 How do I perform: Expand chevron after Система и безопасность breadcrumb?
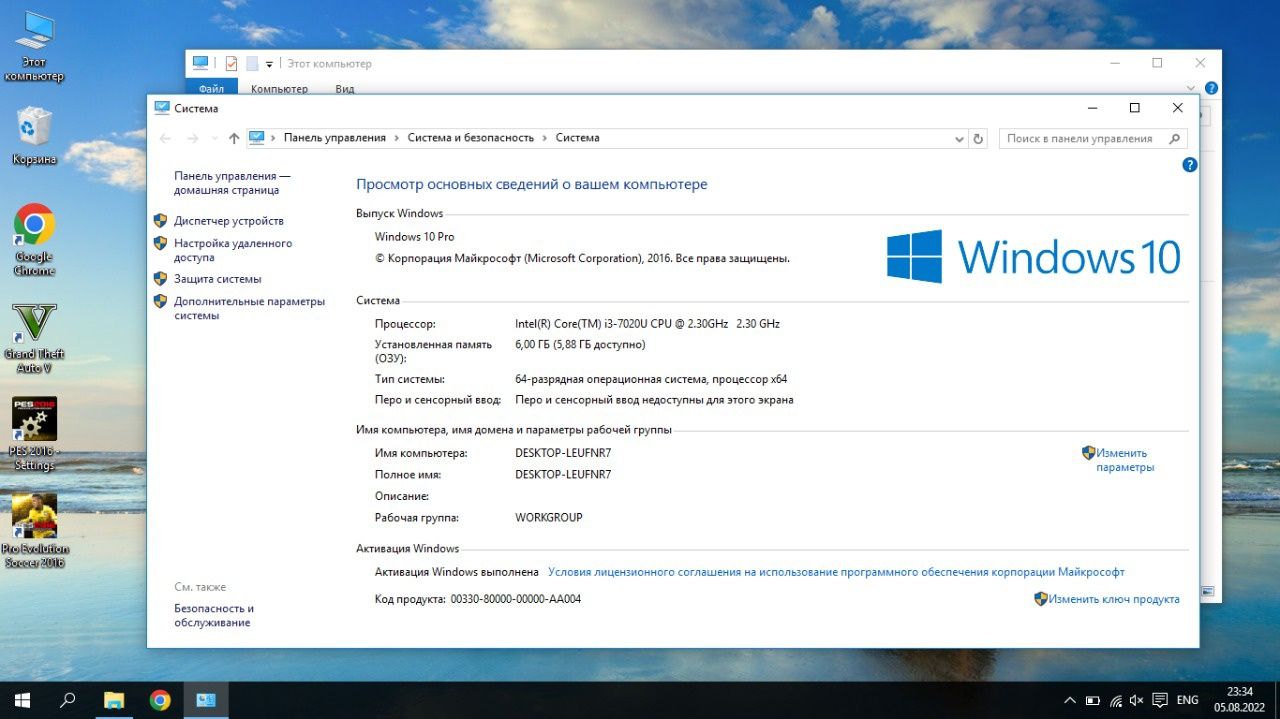pos(545,138)
